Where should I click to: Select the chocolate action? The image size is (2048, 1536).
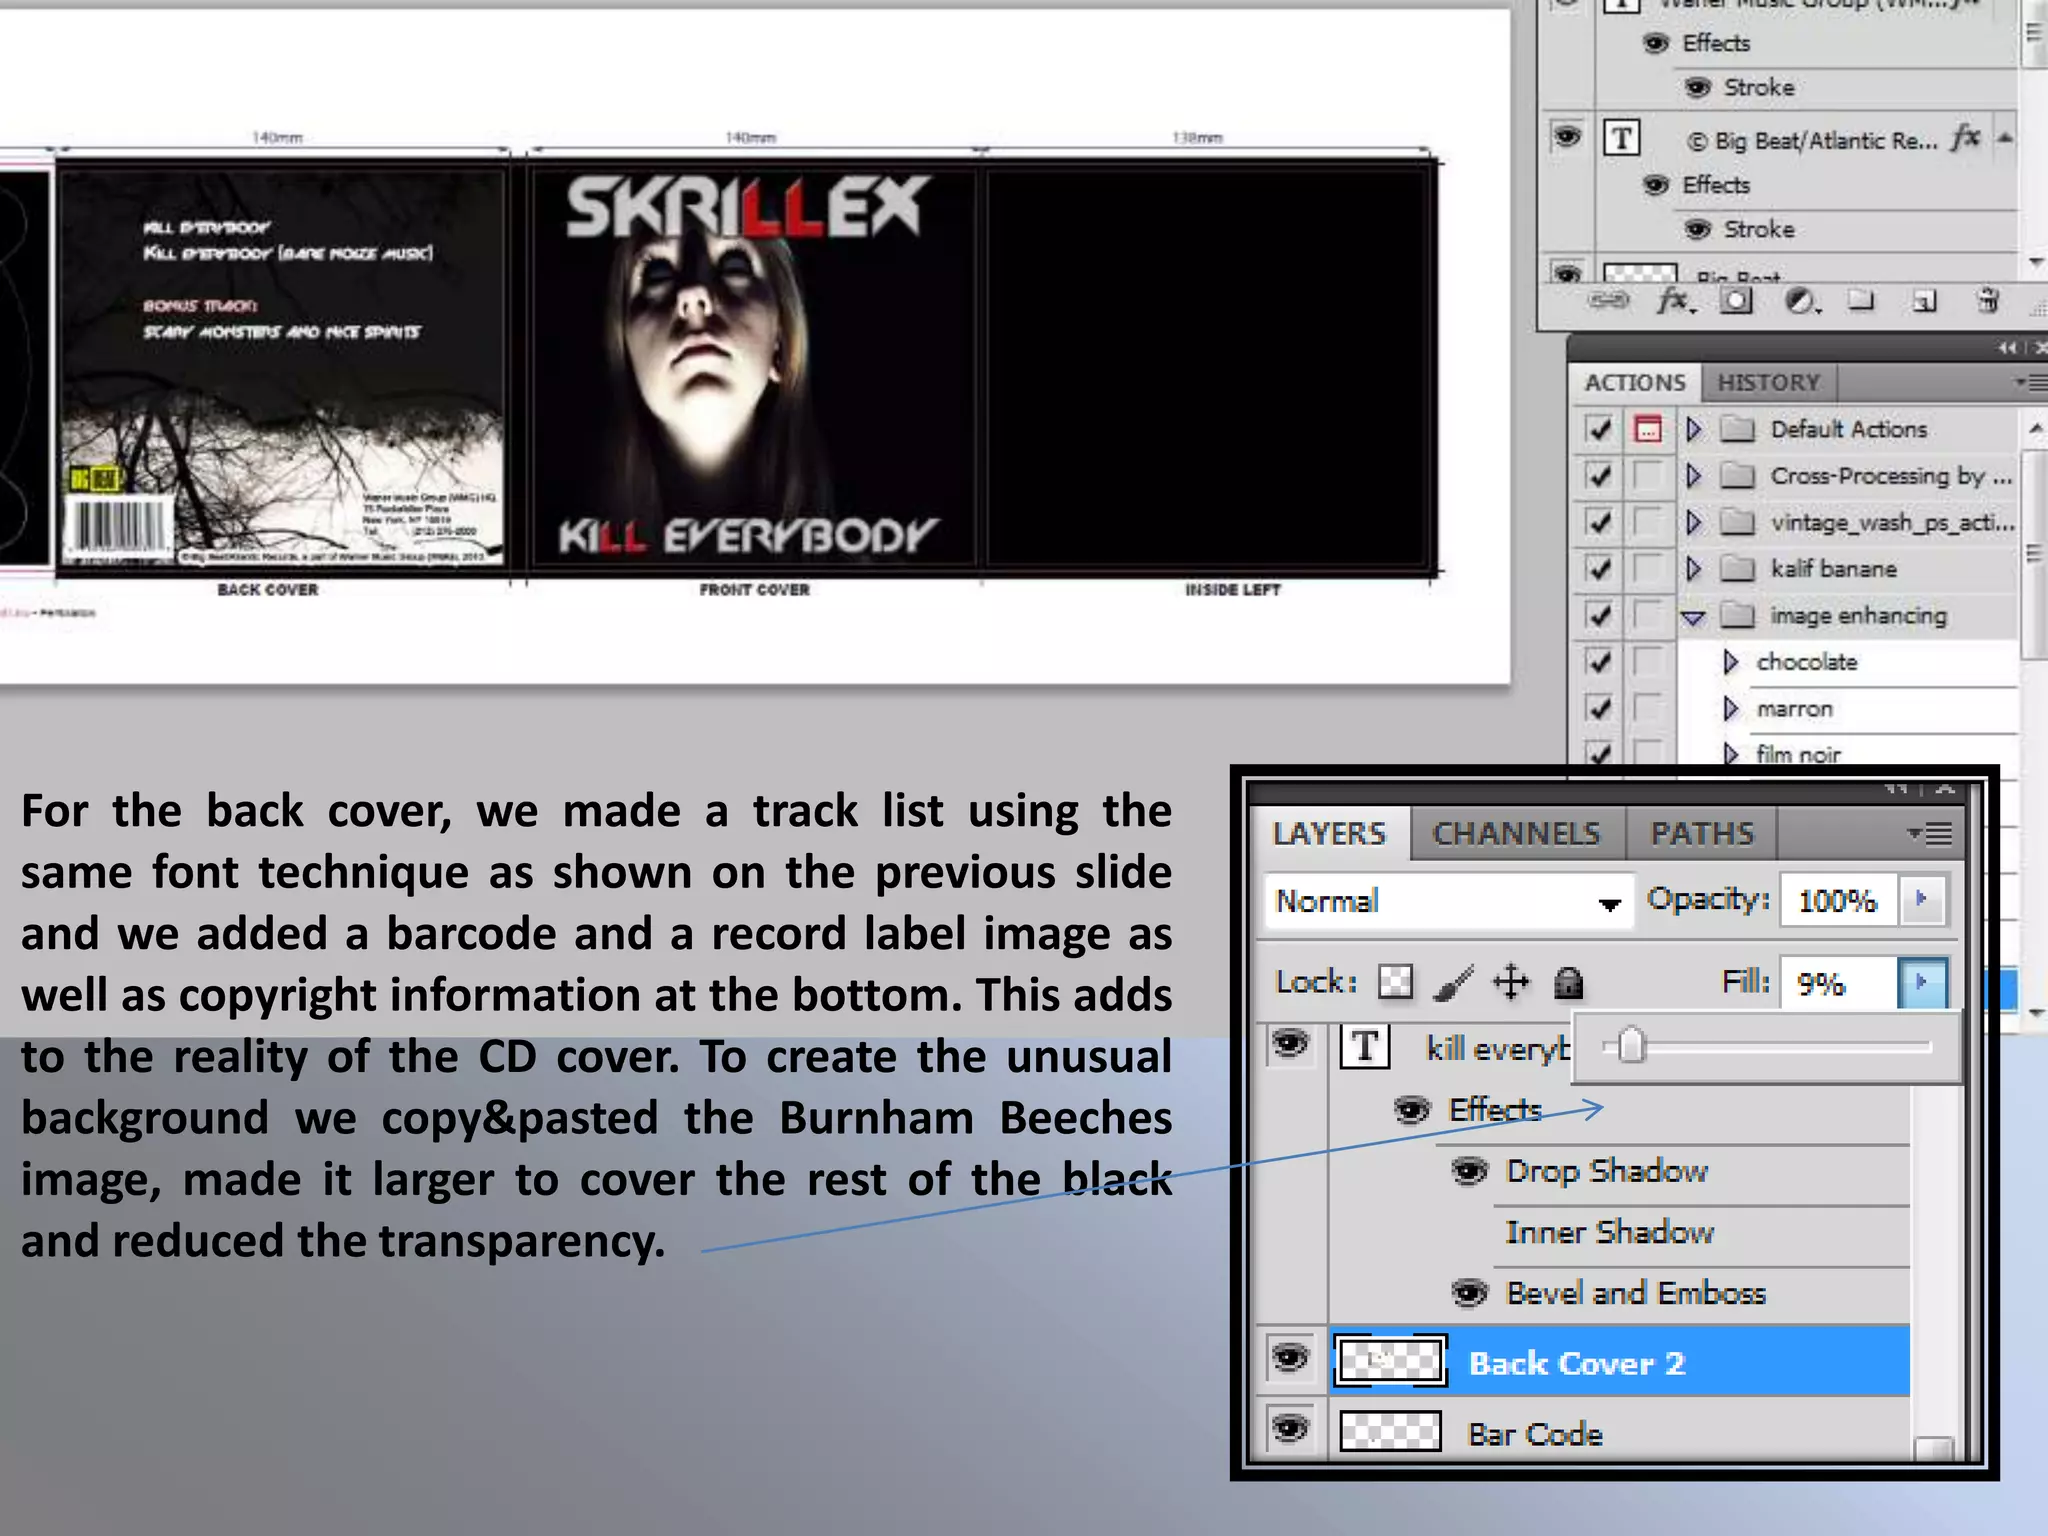pyautogui.click(x=1806, y=662)
